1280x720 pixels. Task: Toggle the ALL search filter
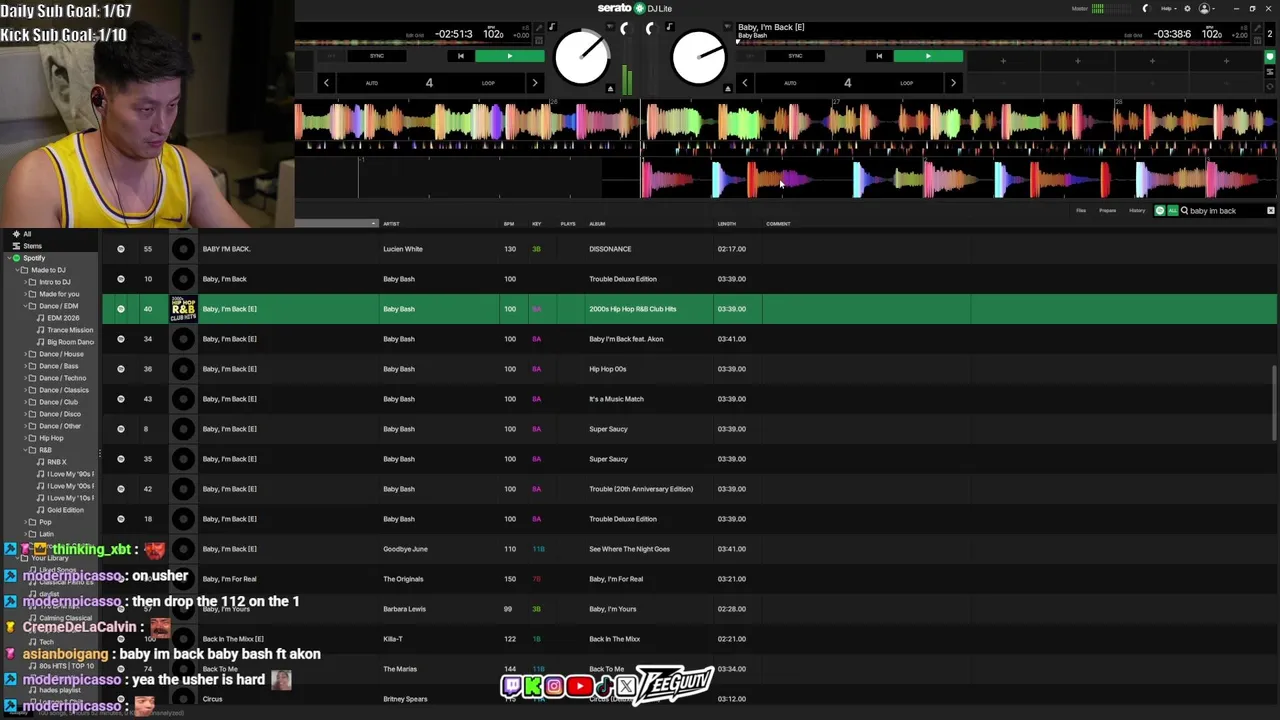coord(1172,211)
